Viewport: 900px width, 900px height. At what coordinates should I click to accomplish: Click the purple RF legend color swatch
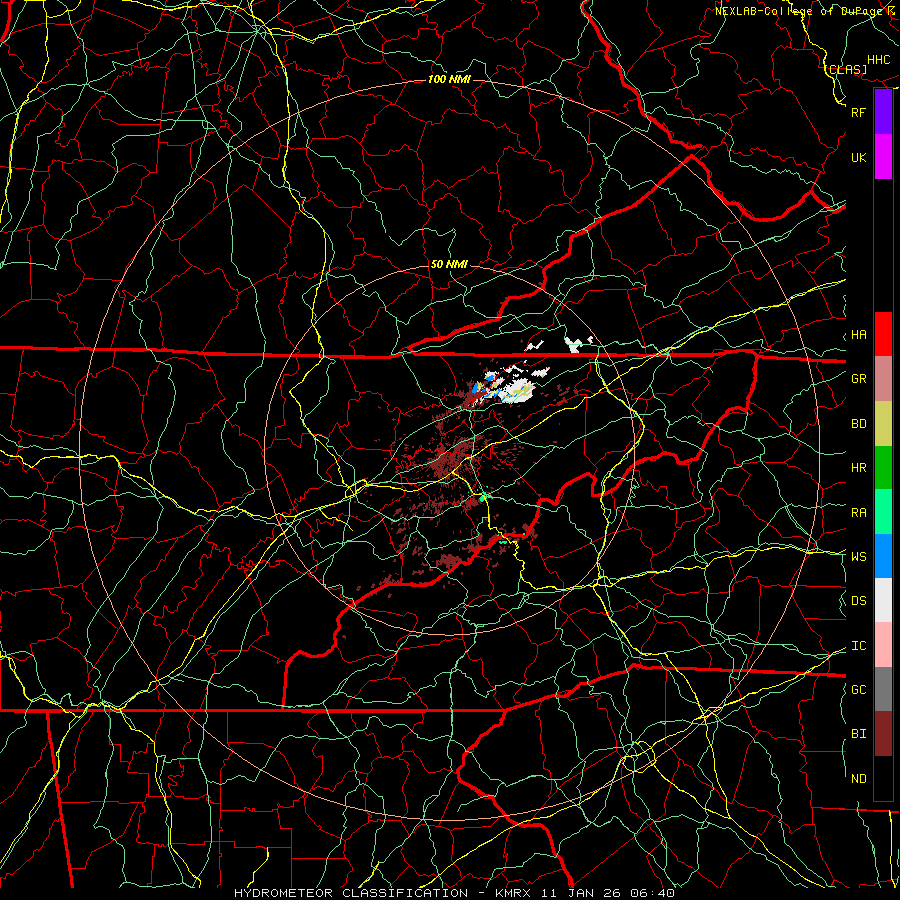[x=883, y=112]
